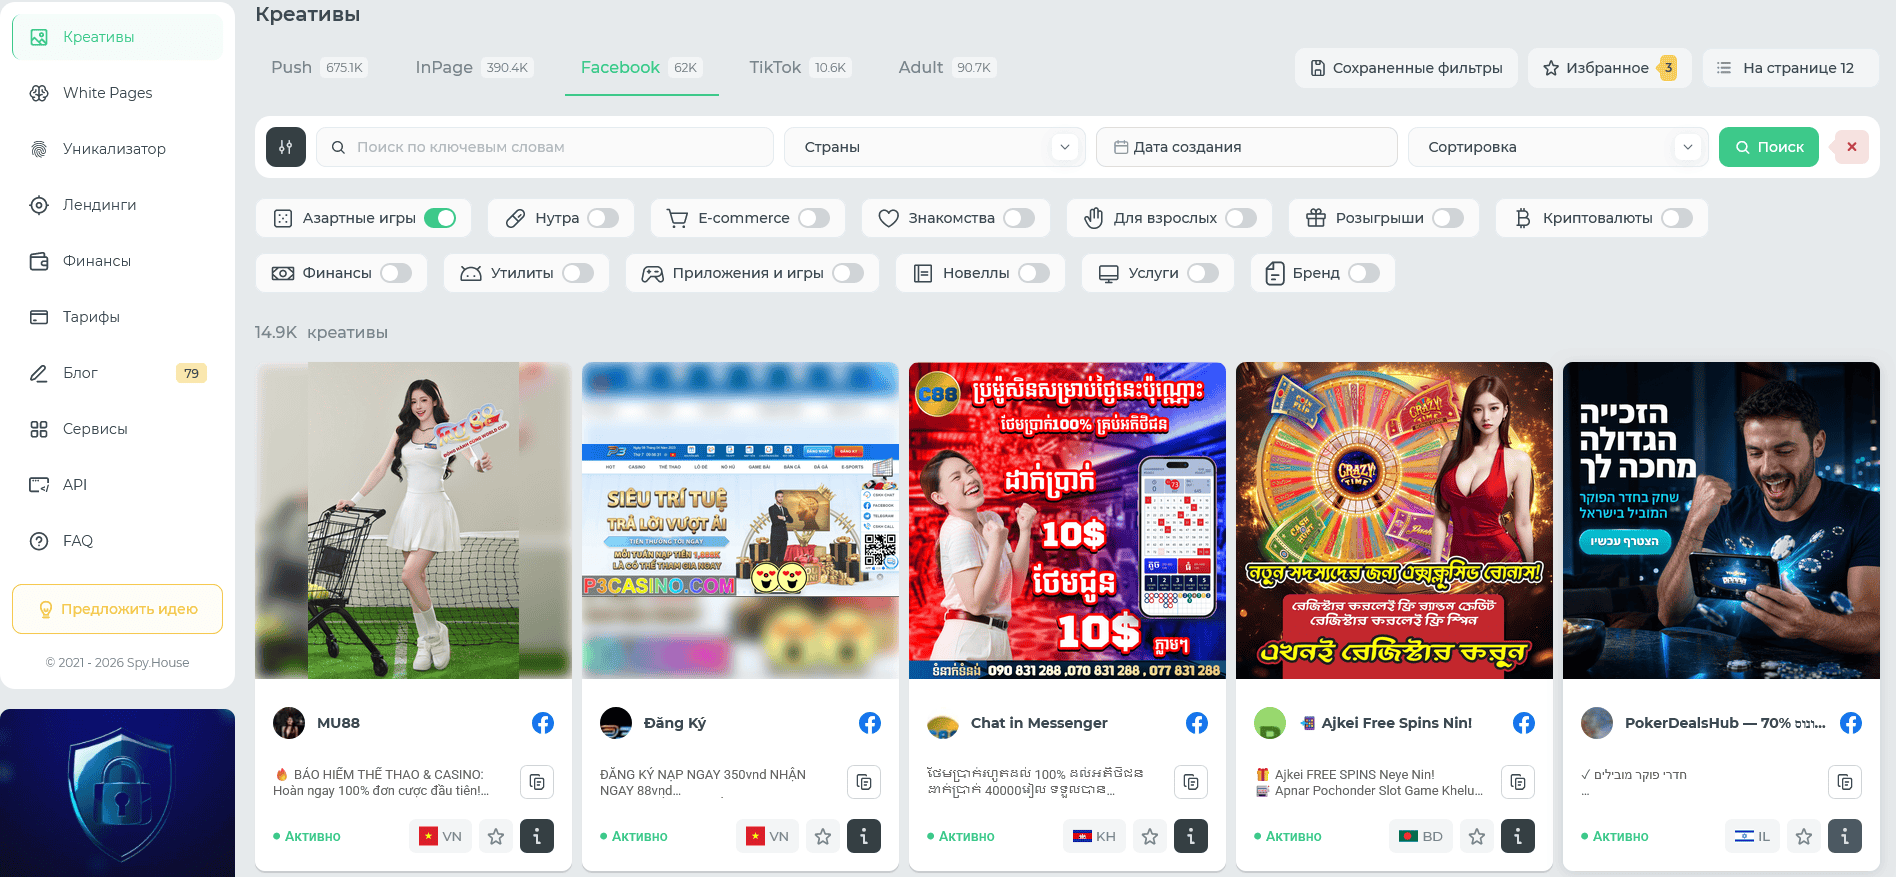1896x877 pixels.
Task: Clear filters with the red X button
Action: coord(1851,147)
